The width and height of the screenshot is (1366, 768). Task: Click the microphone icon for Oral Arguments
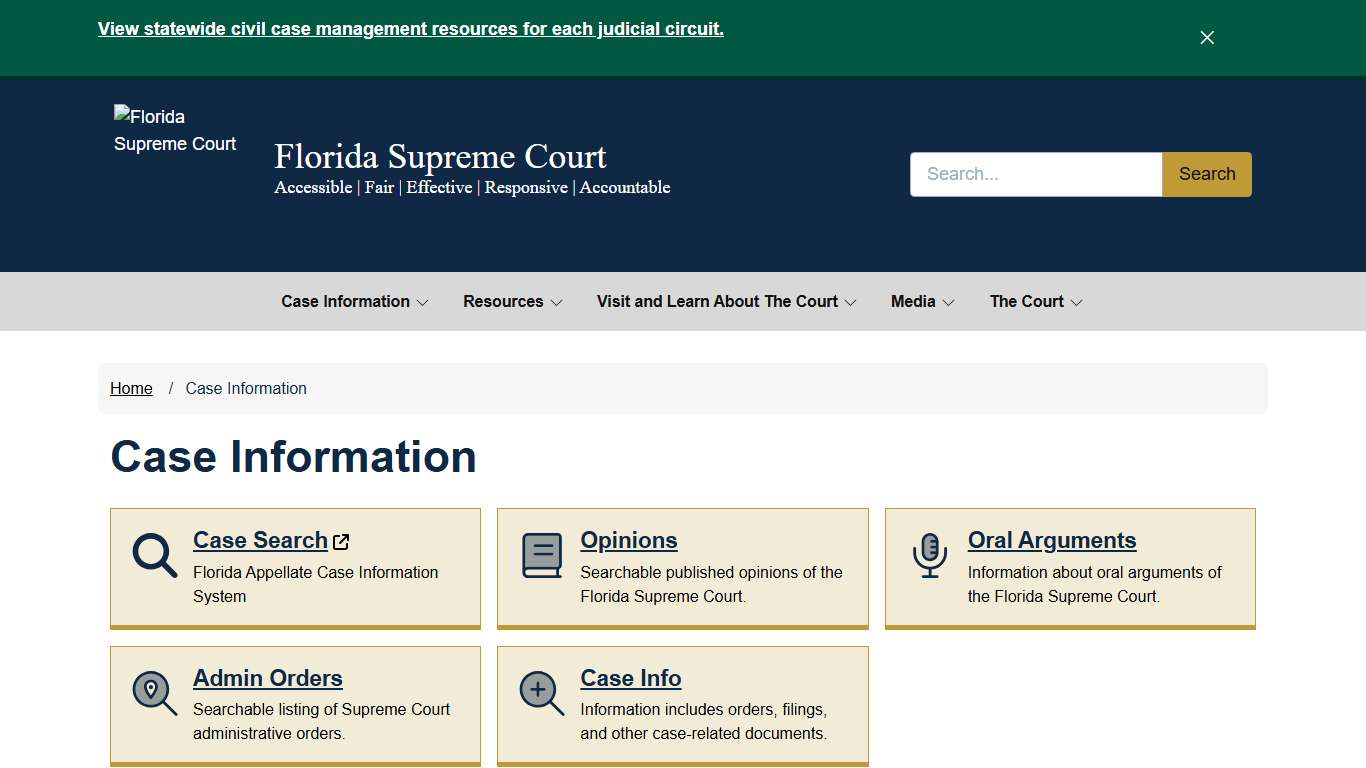[928, 553]
